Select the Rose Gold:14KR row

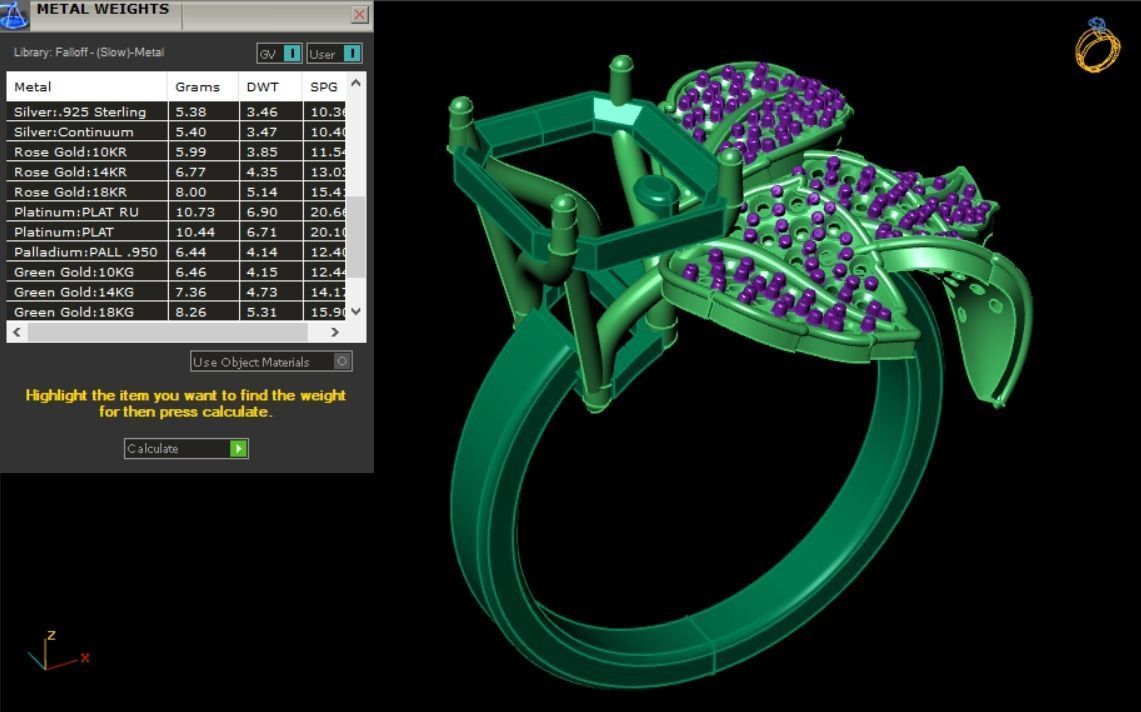(x=176, y=172)
